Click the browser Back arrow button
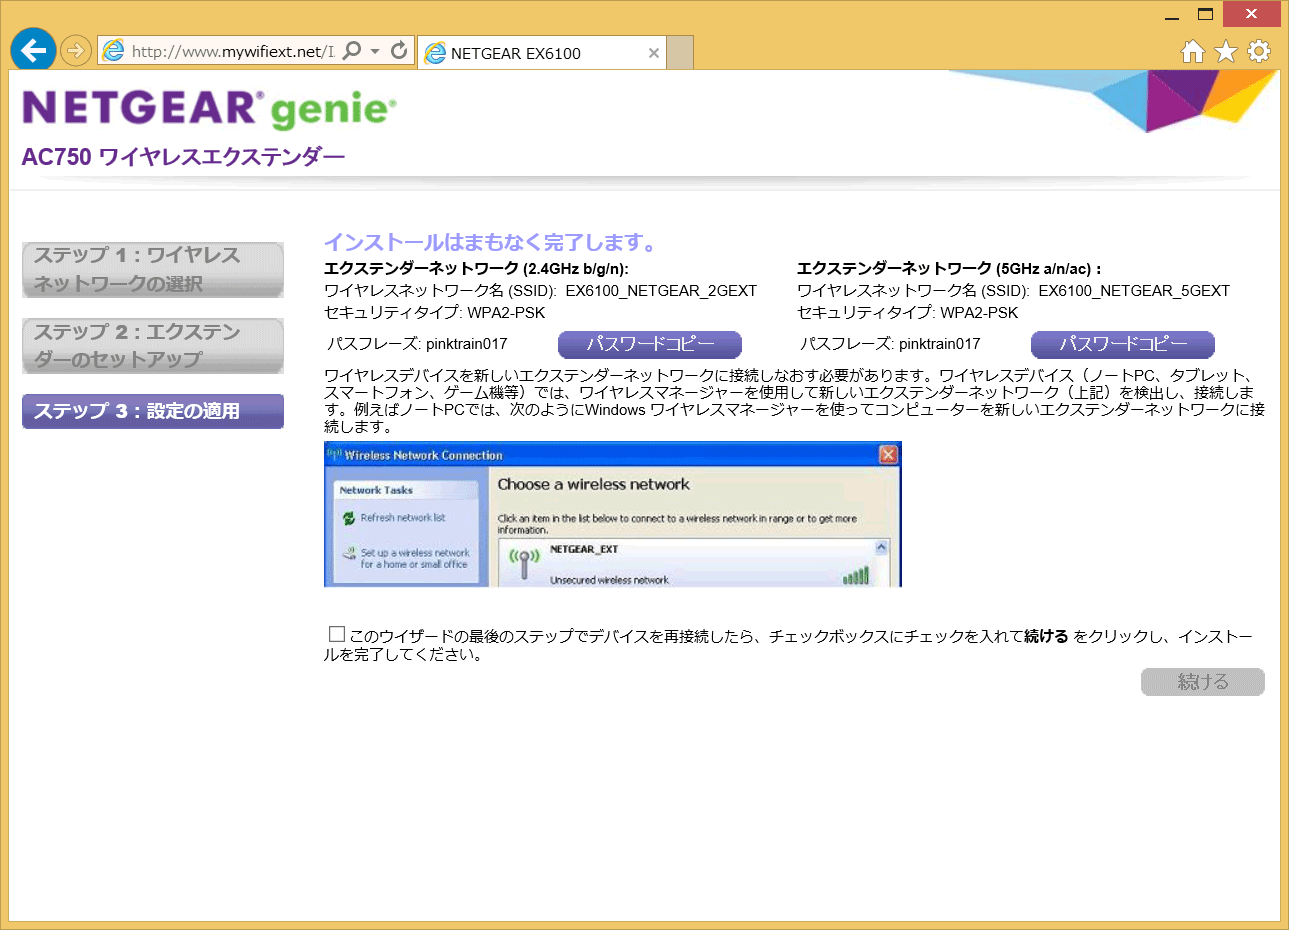The image size is (1289, 930). click(34, 50)
